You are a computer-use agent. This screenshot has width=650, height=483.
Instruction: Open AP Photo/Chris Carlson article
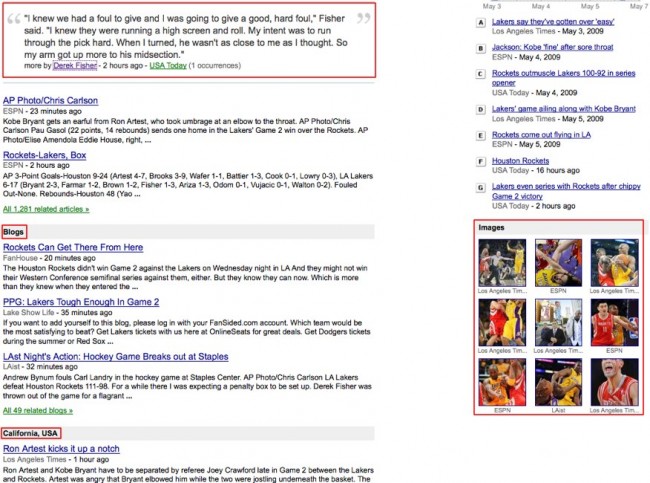click(x=51, y=100)
